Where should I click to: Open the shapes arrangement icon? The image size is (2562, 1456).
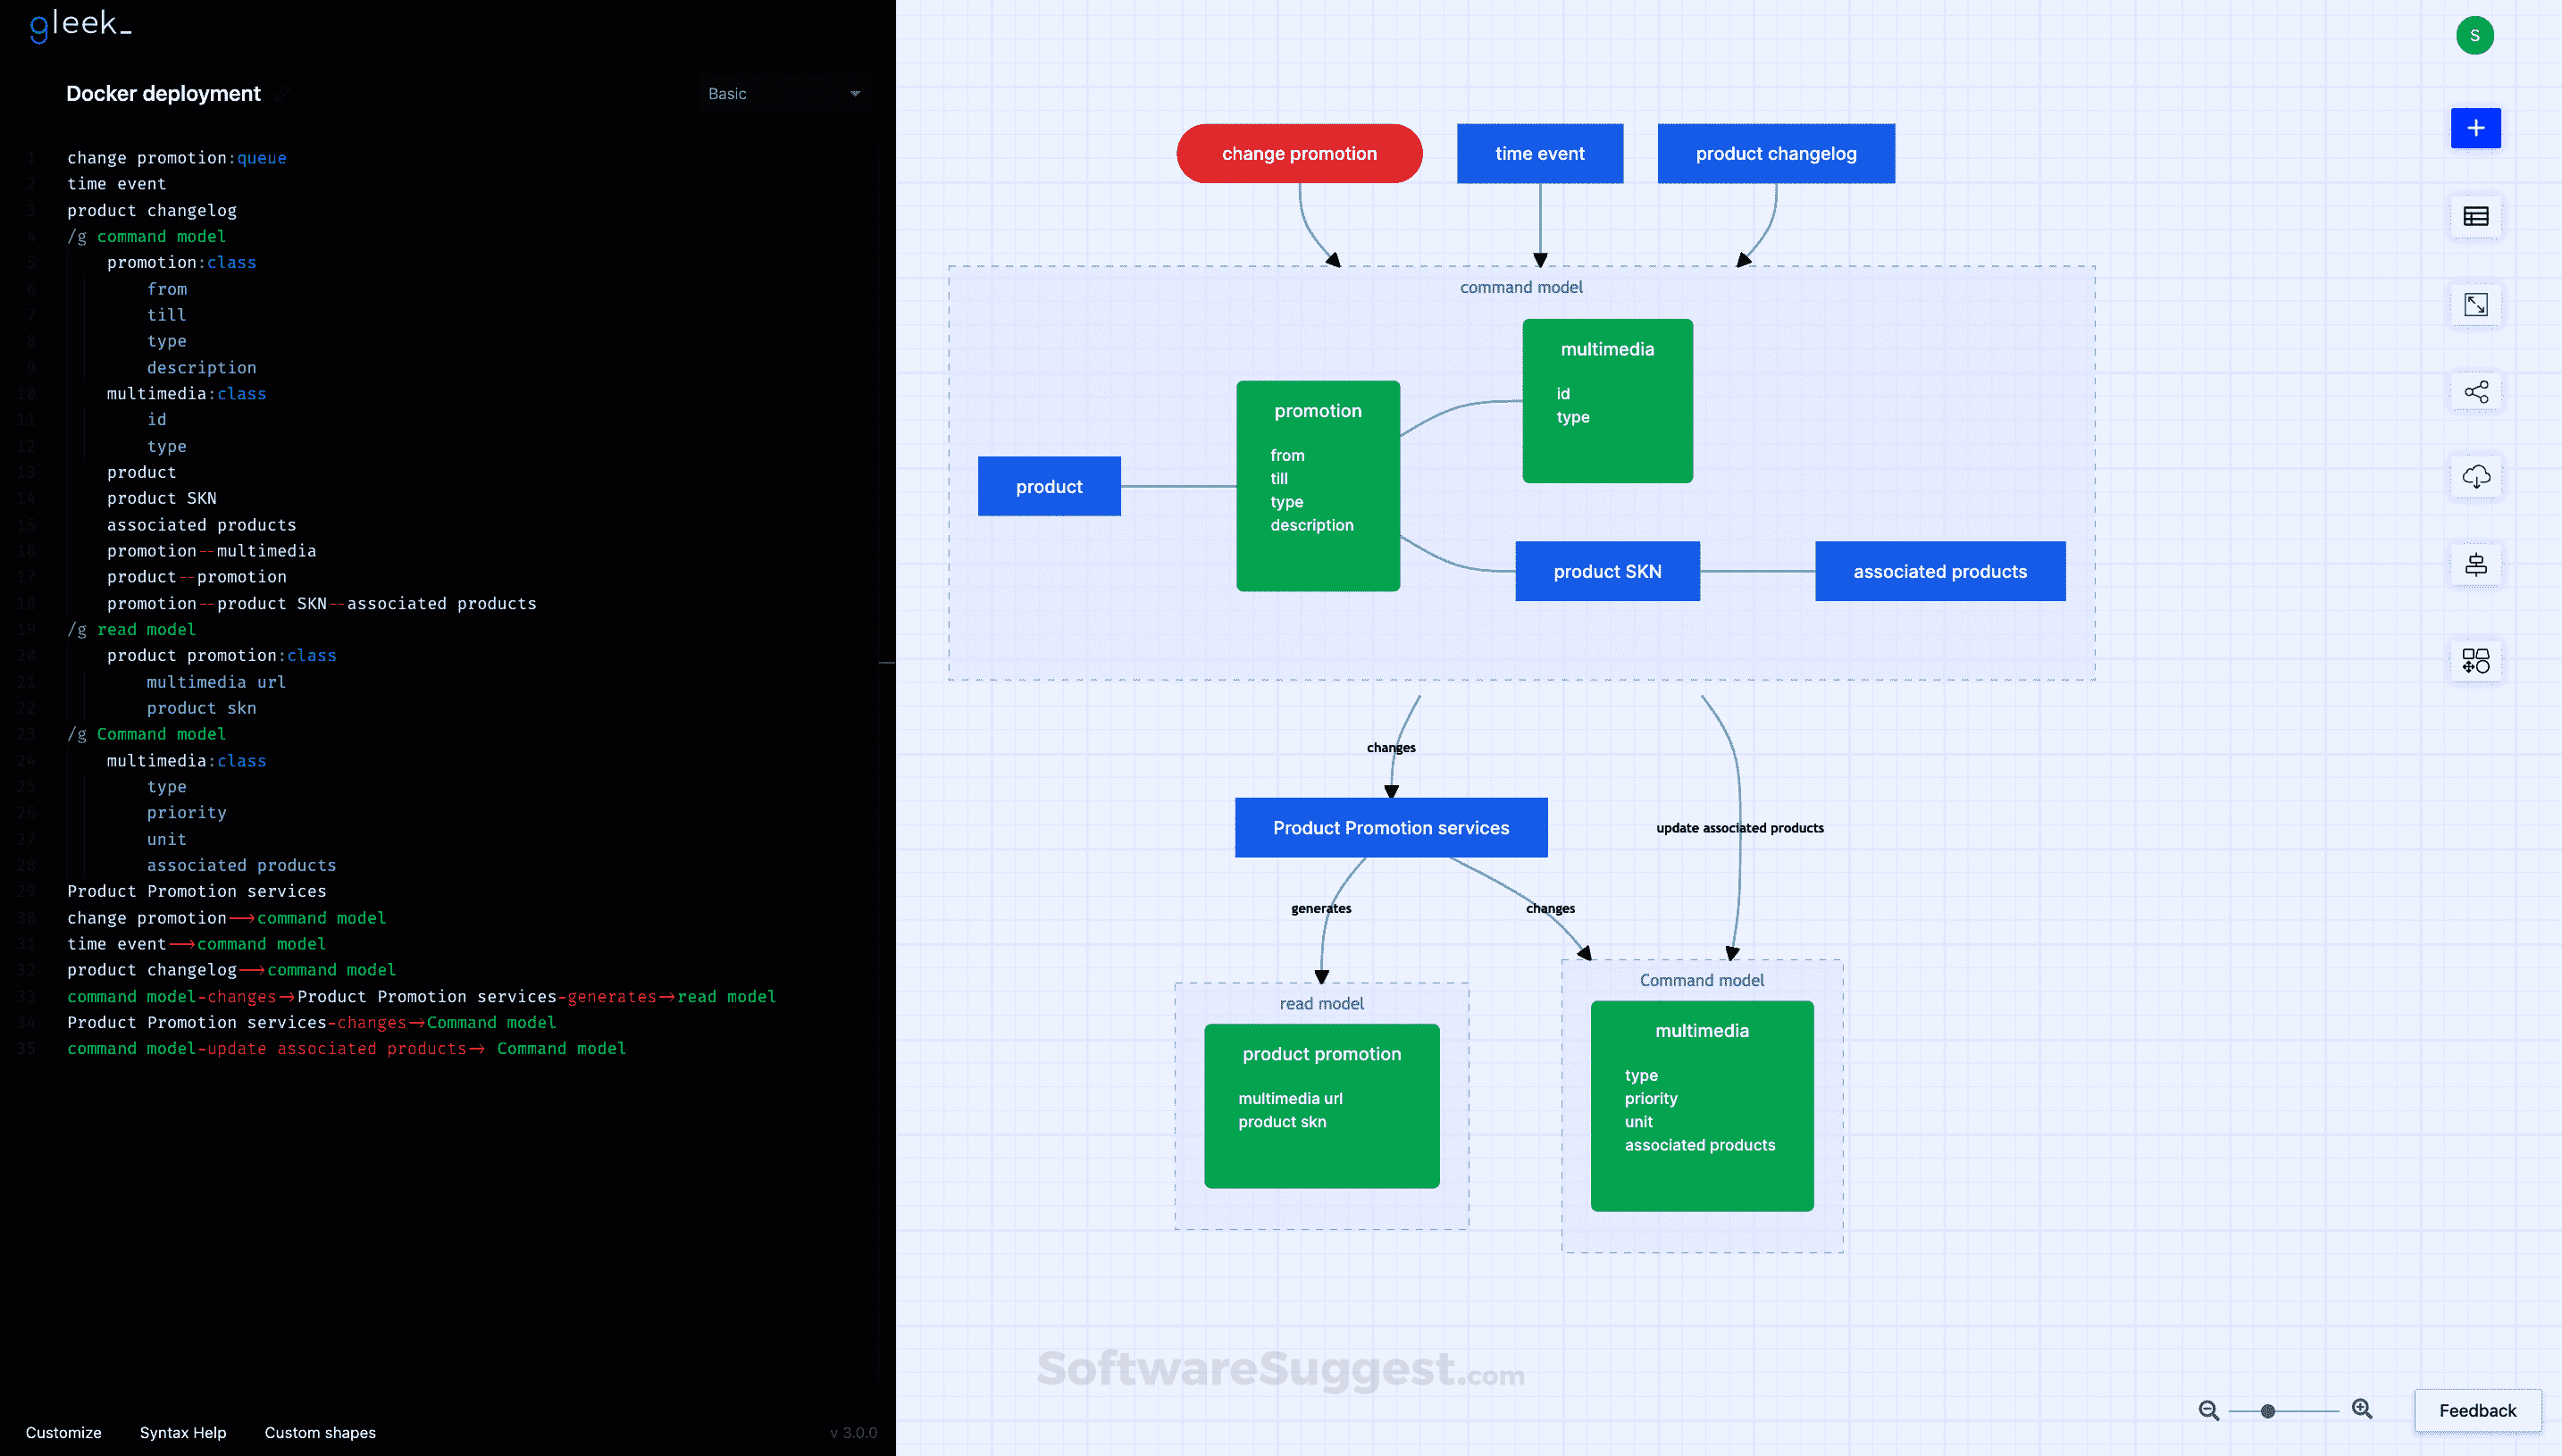point(2475,660)
